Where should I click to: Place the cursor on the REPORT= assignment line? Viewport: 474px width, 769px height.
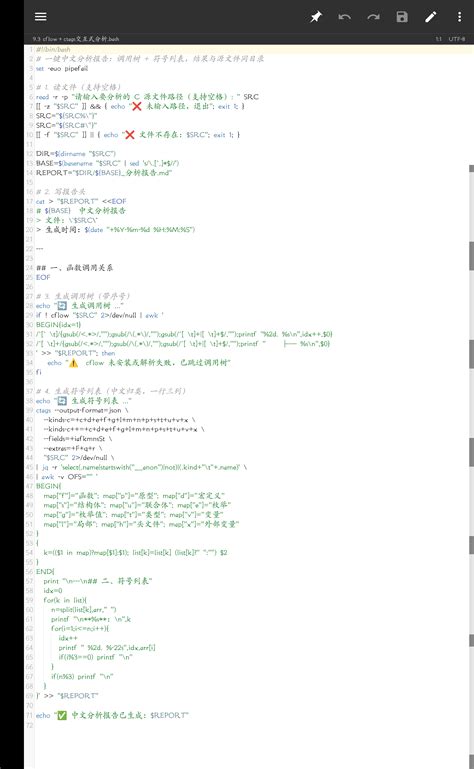click(104, 173)
